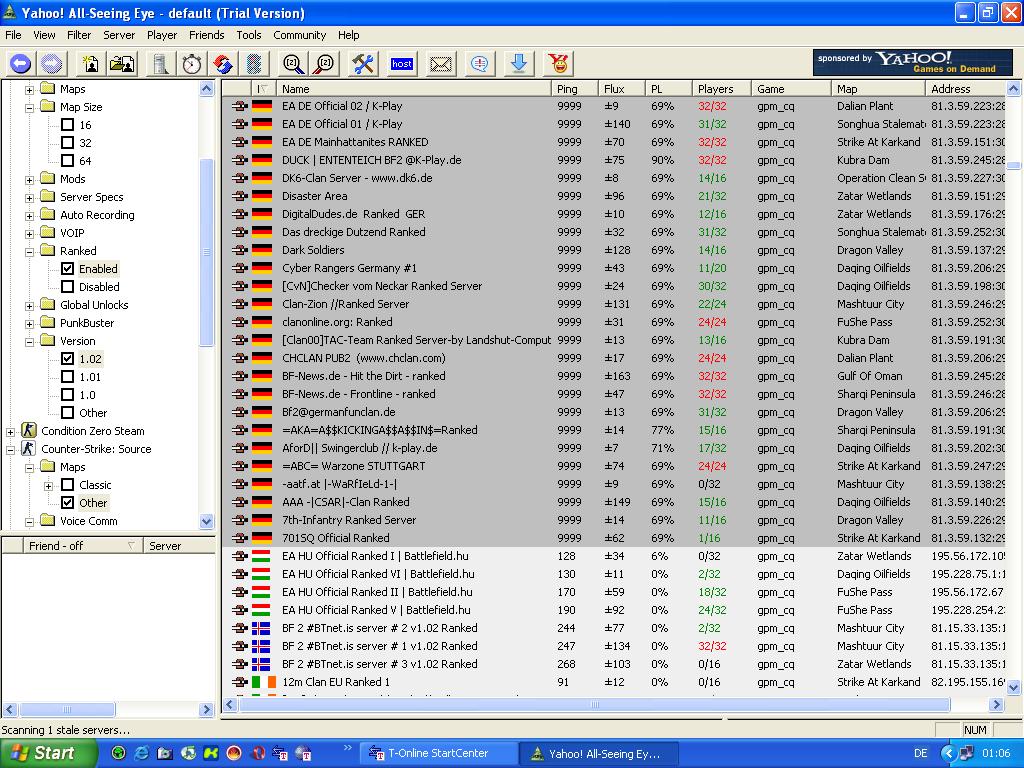
Task: Click the chat bubble toolbar icon
Action: pyautogui.click(x=479, y=63)
